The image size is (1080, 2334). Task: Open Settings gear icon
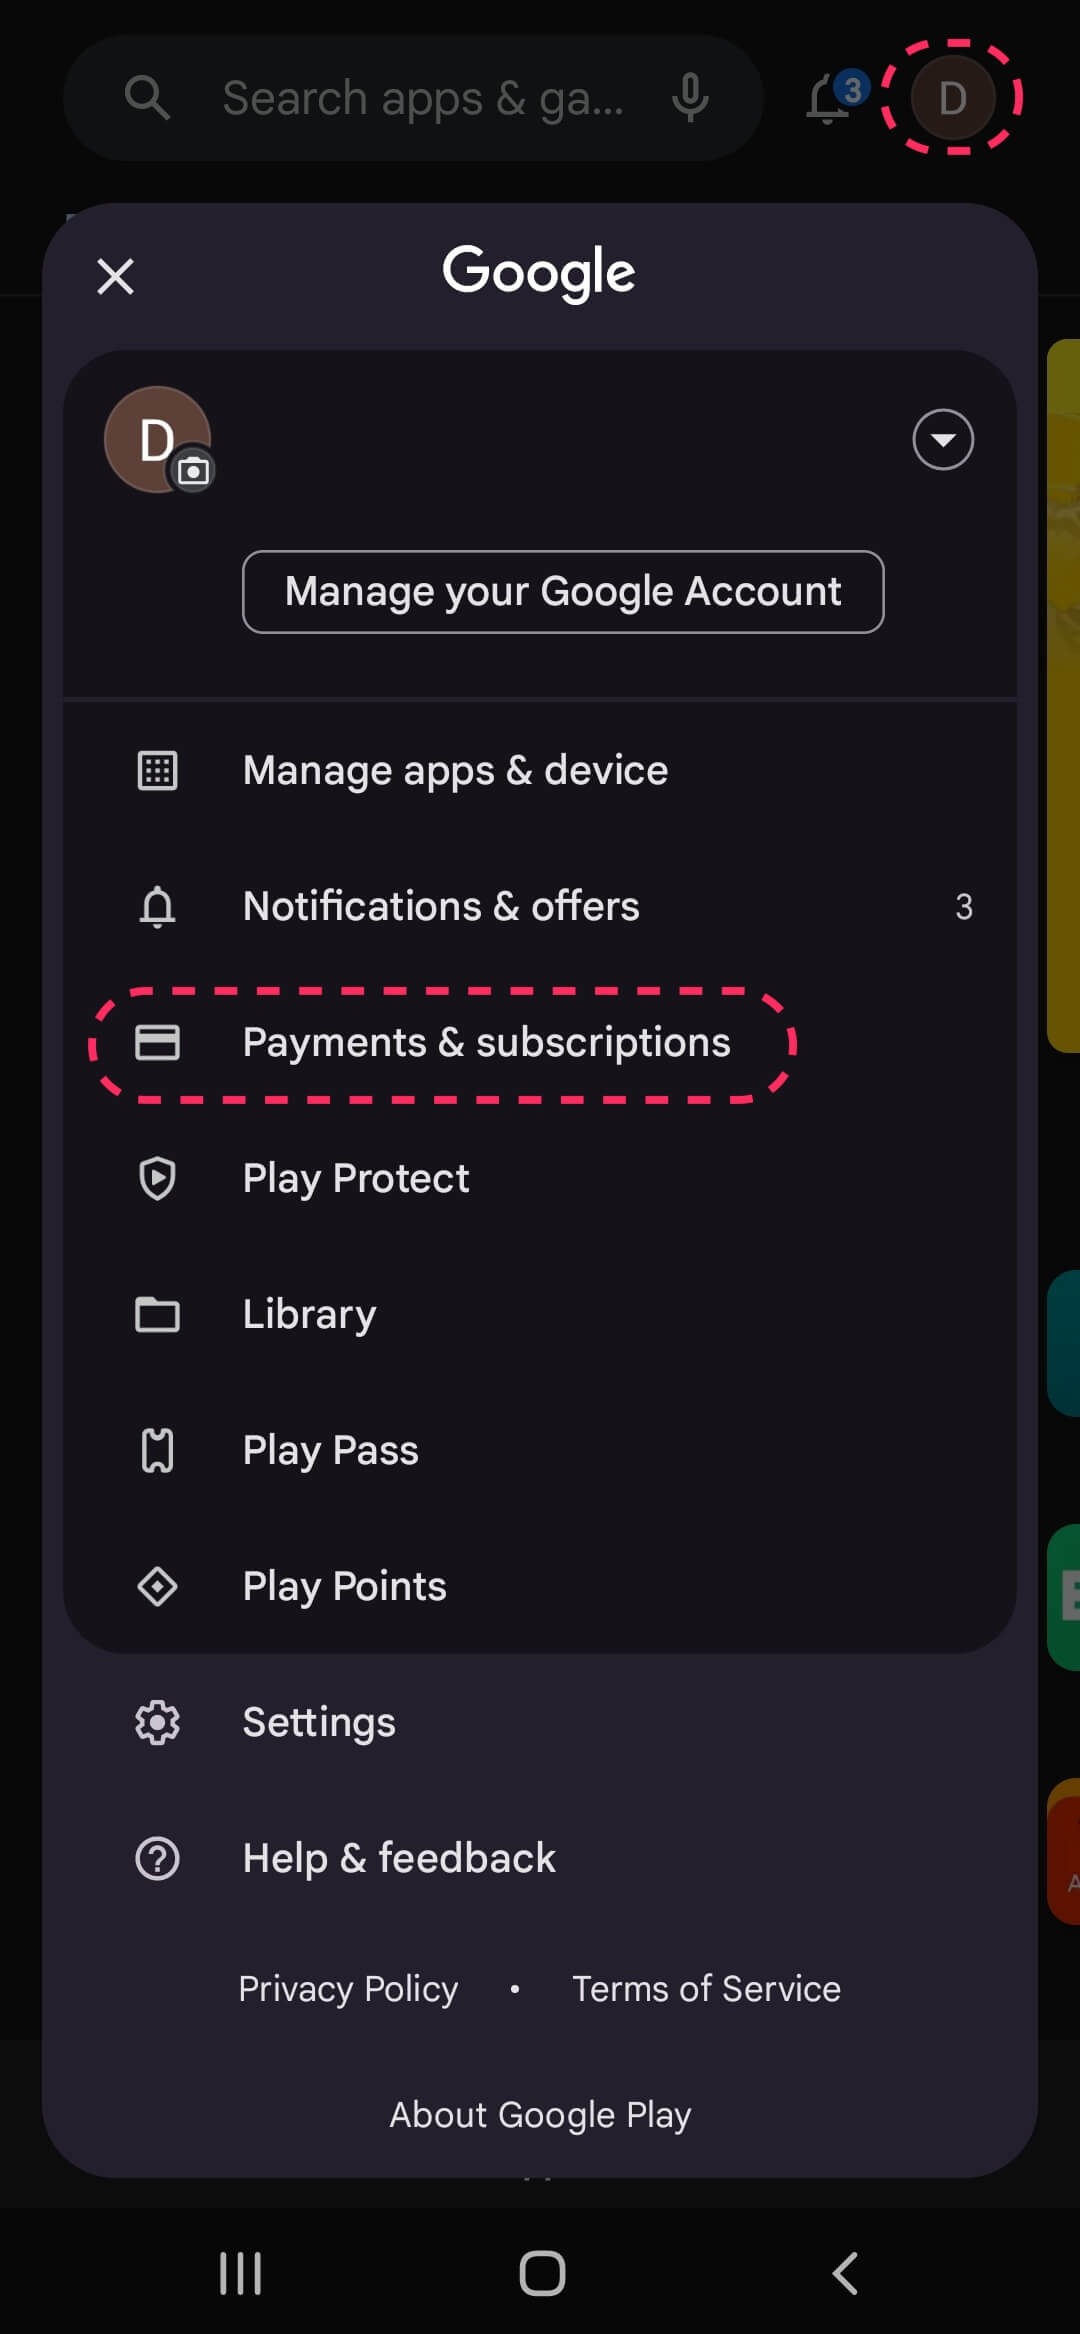[x=157, y=1722]
